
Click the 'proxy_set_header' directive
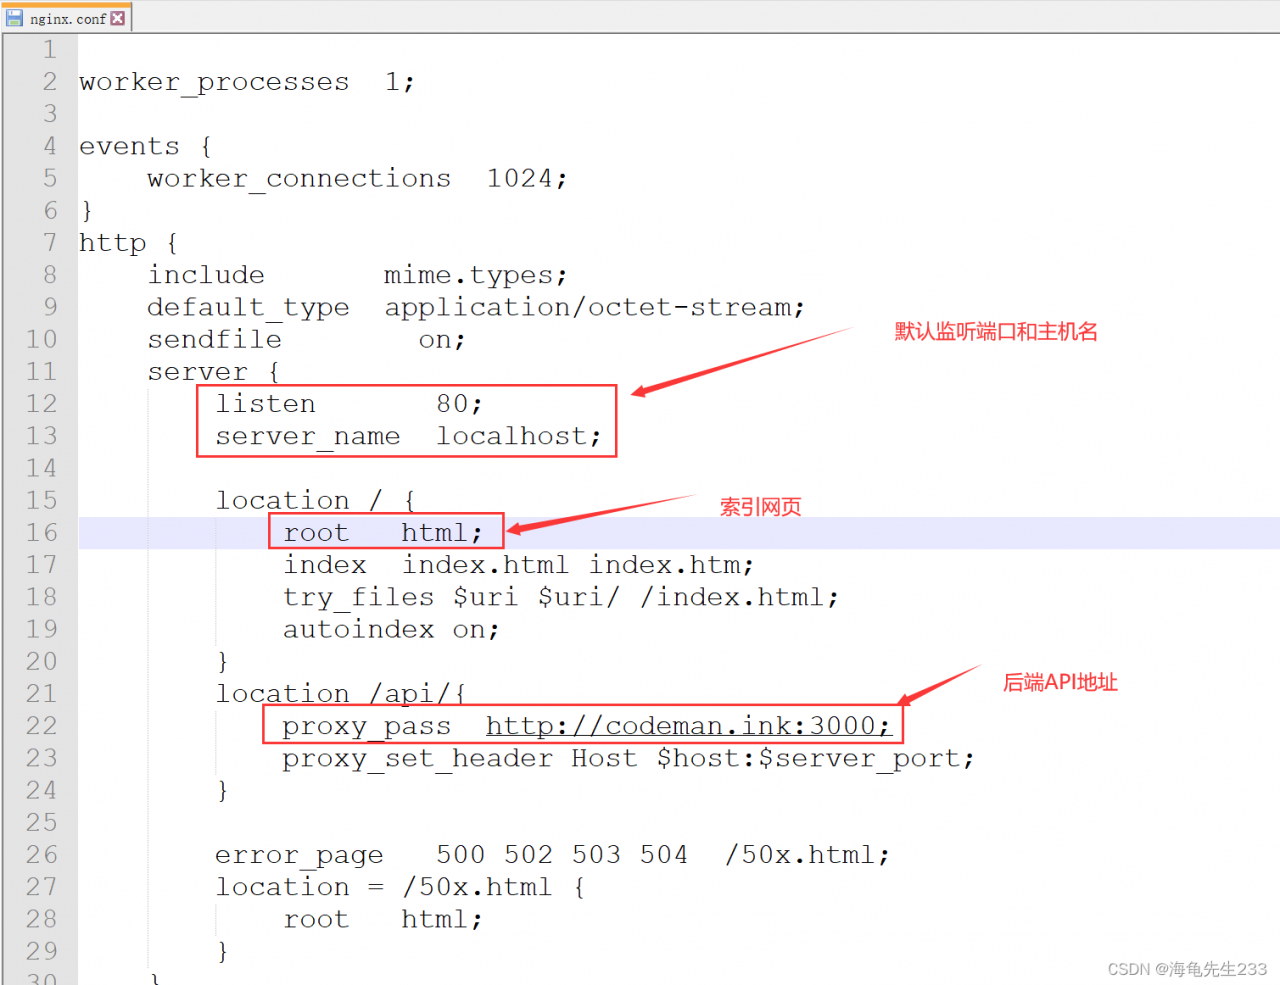(417, 759)
